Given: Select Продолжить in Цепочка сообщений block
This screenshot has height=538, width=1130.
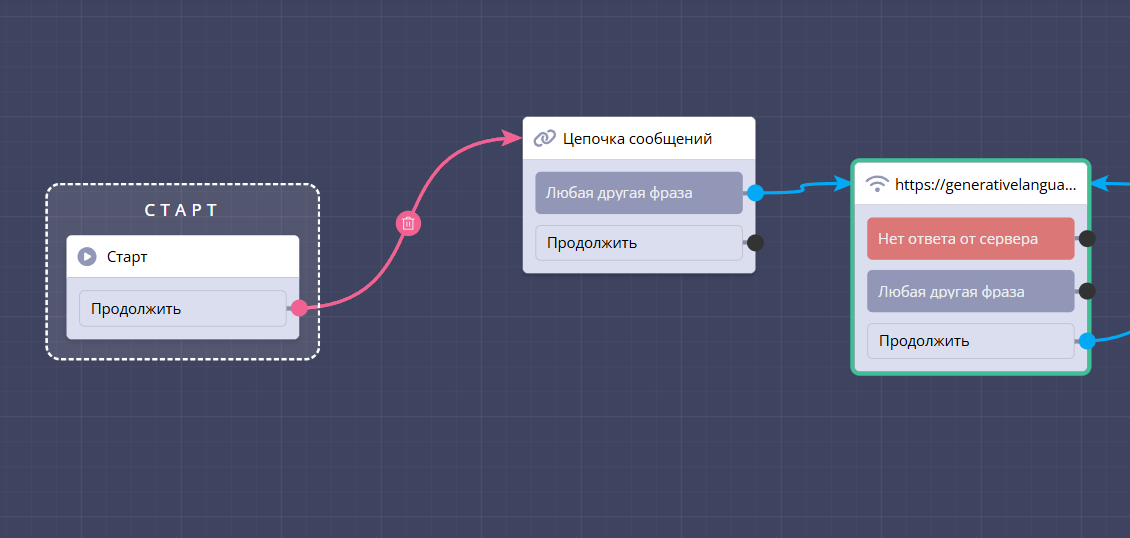Looking at the screenshot, I should tap(638, 242).
